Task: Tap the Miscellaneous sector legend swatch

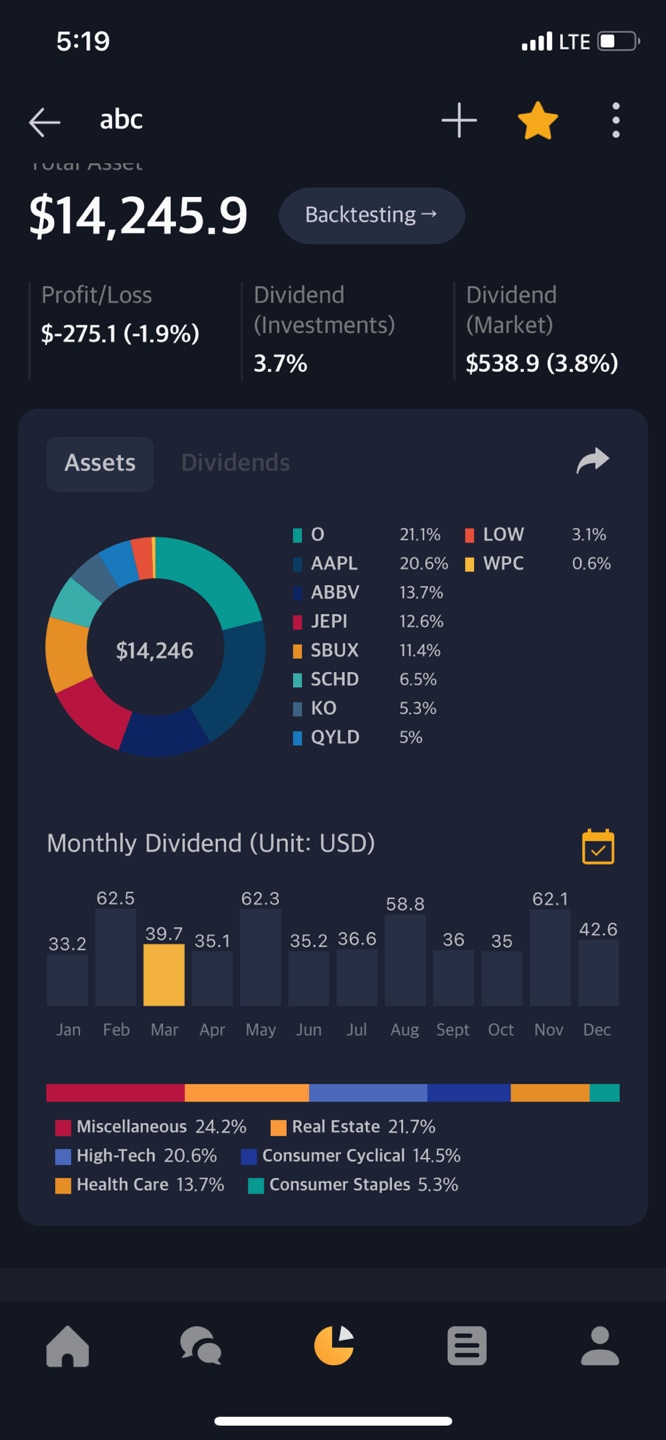Action: (63, 1128)
